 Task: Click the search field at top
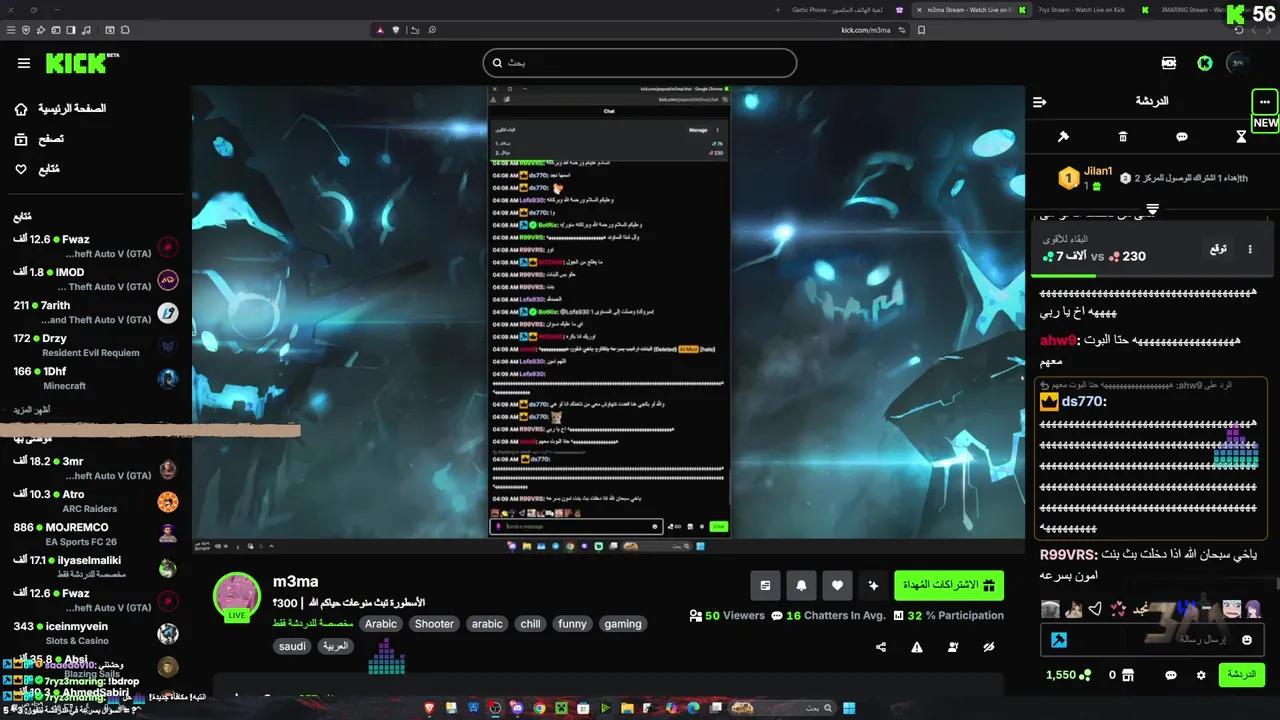(x=640, y=63)
